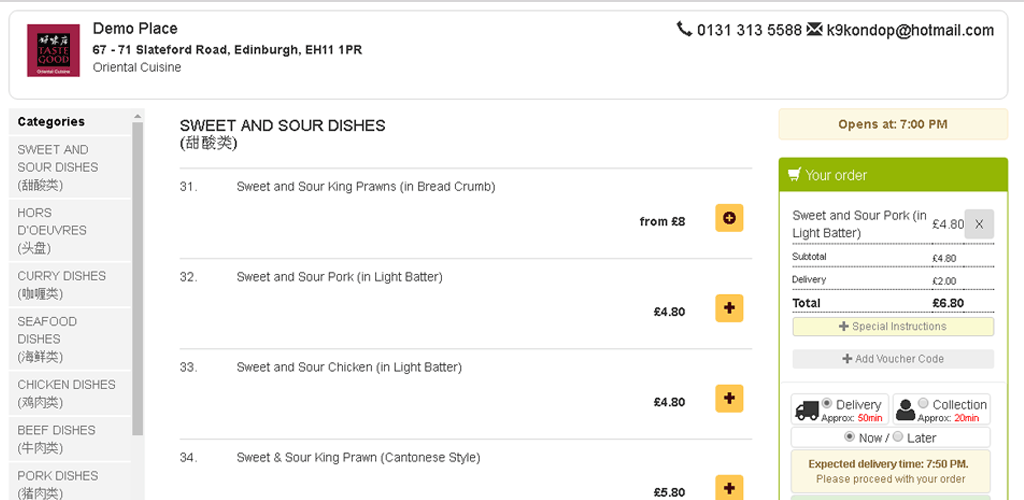Click the k9kondop@hotmail.com email link
The height and width of the screenshot is (500, 1024).
click(x=910, y=30)
